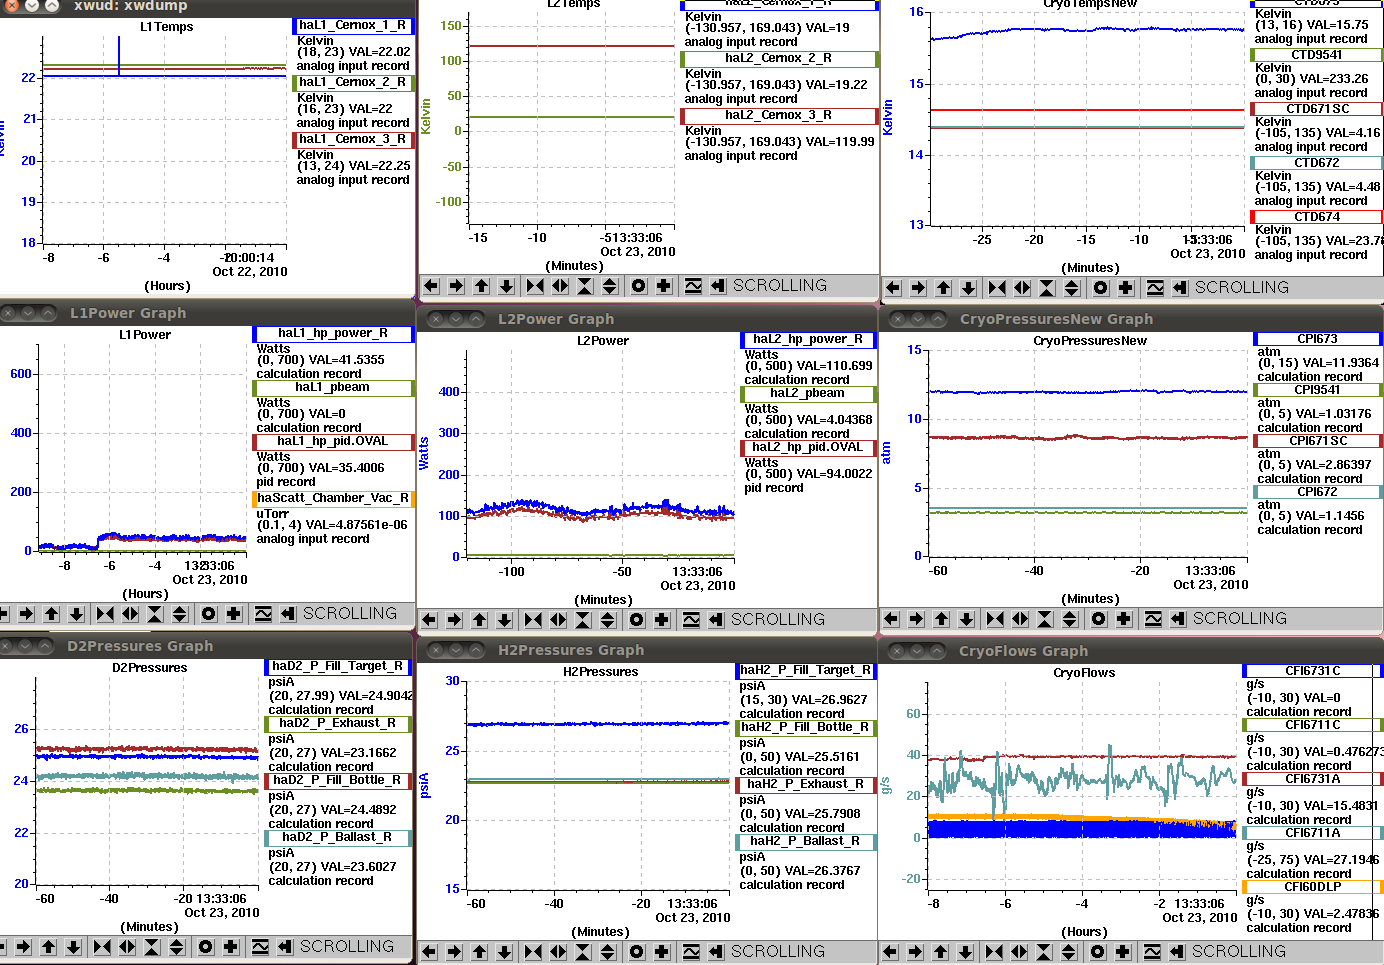Select the CPI673 curve legend
This screenshot has height=965, width=1384.
coord(1318,339)
